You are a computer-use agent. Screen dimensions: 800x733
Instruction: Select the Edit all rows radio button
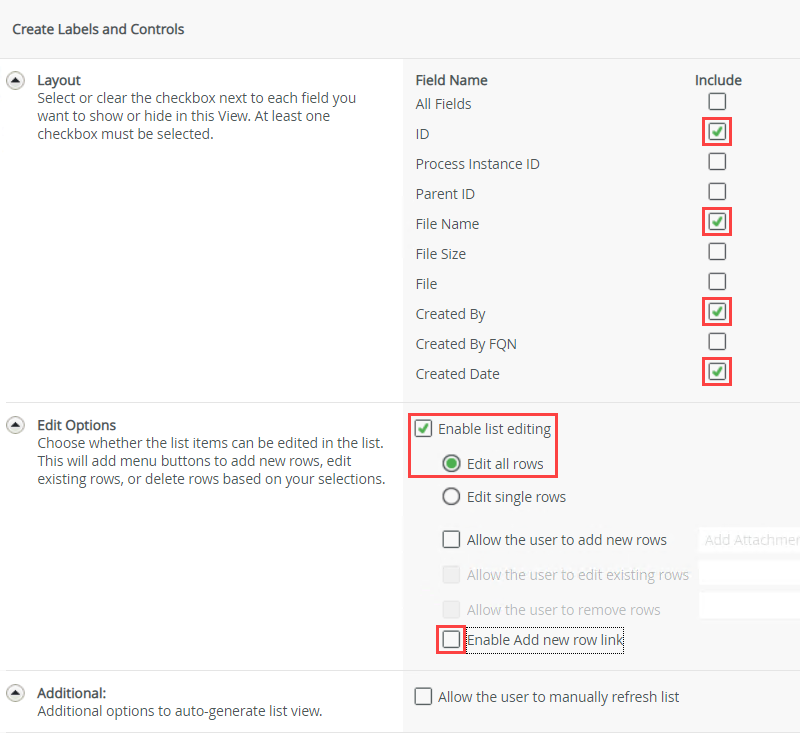tap(451, 464)
